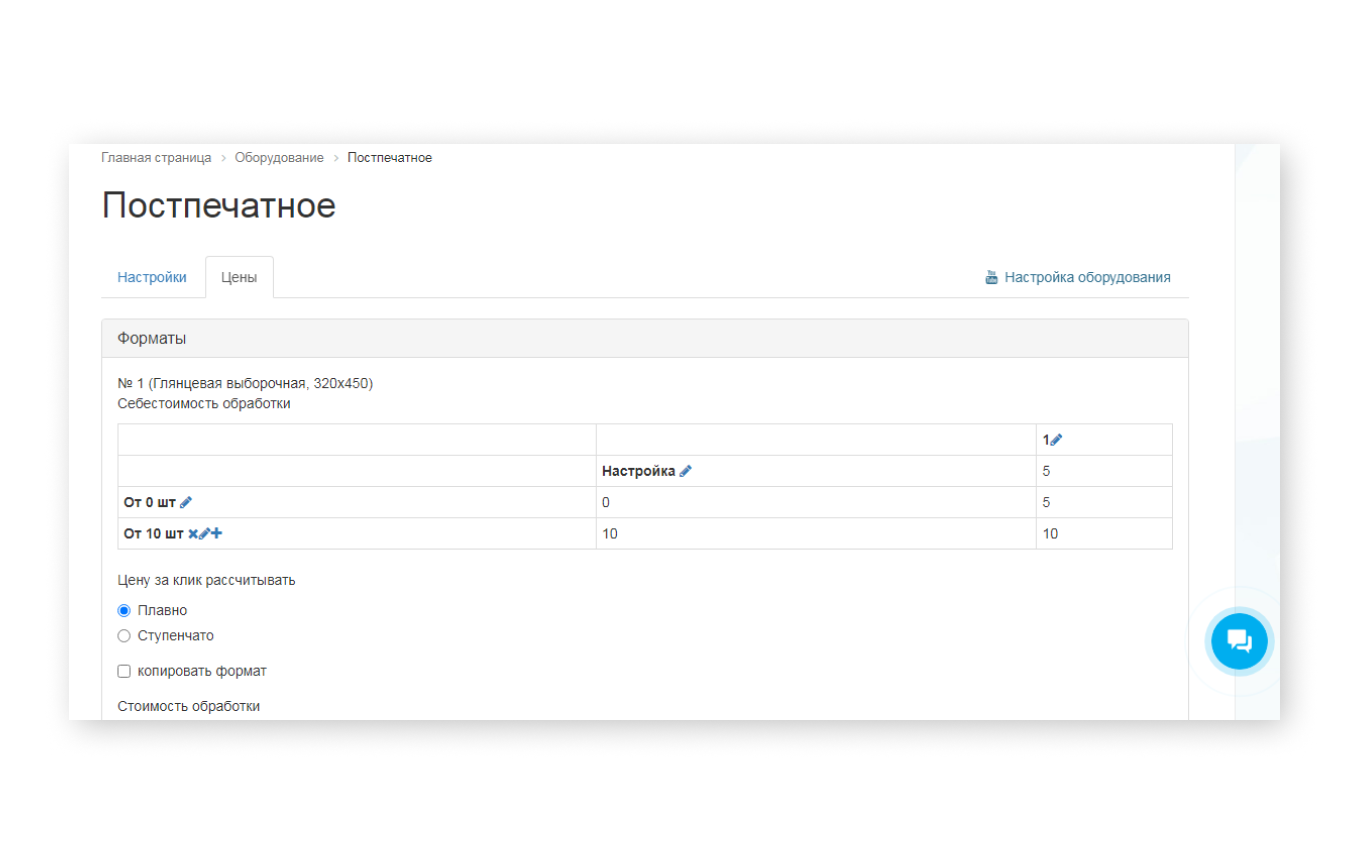1350x865 pixels.
Task: Switch to the Настройки tab
Action: [152, 277]
